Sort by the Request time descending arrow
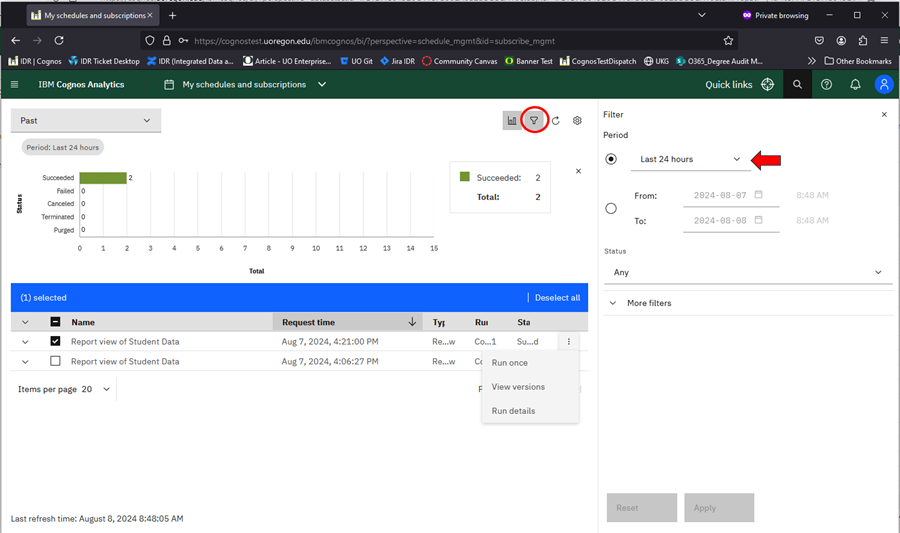The height and width of the screenshot is (533, 900). [x=412, y=322]
